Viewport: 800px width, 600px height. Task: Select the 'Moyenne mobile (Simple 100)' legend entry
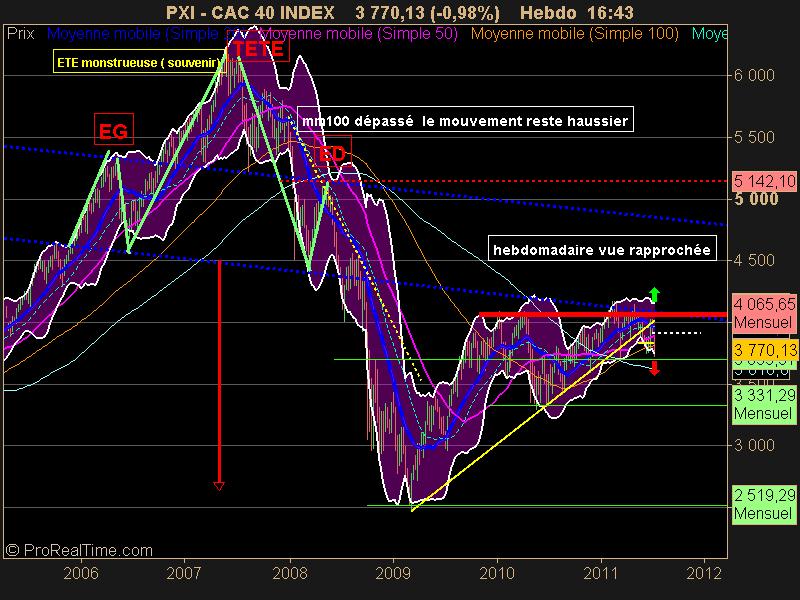(575, 34)
